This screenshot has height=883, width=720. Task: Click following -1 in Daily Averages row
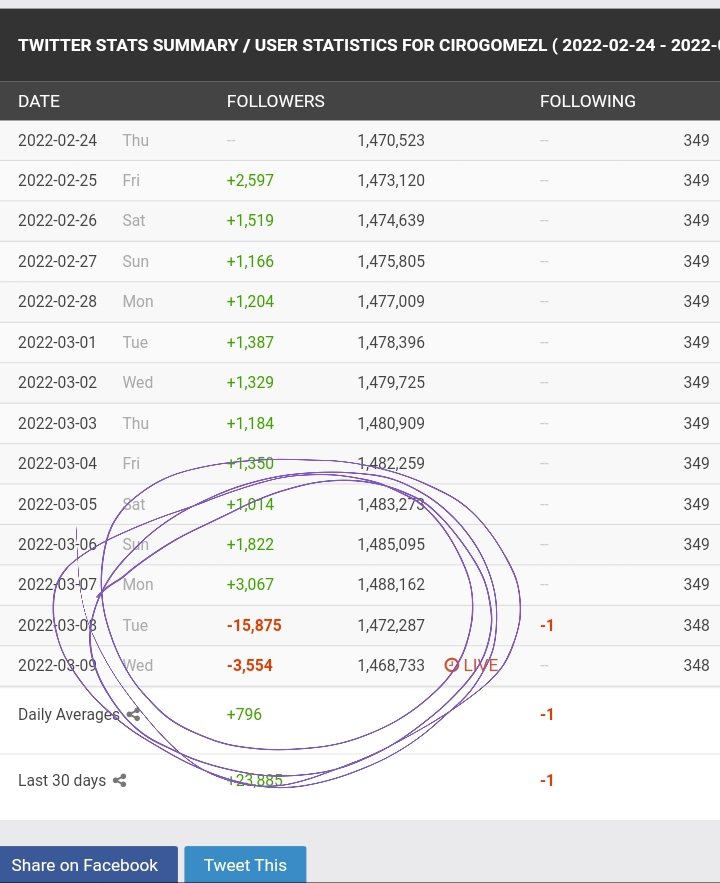pos(547,715)
